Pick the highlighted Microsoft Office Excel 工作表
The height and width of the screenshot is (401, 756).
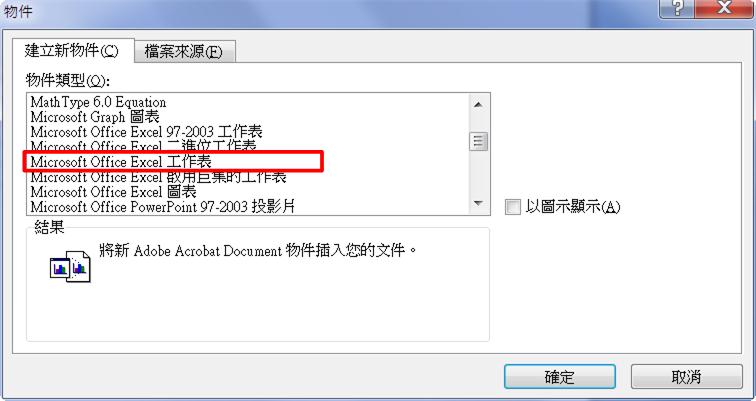coord(248,161)
